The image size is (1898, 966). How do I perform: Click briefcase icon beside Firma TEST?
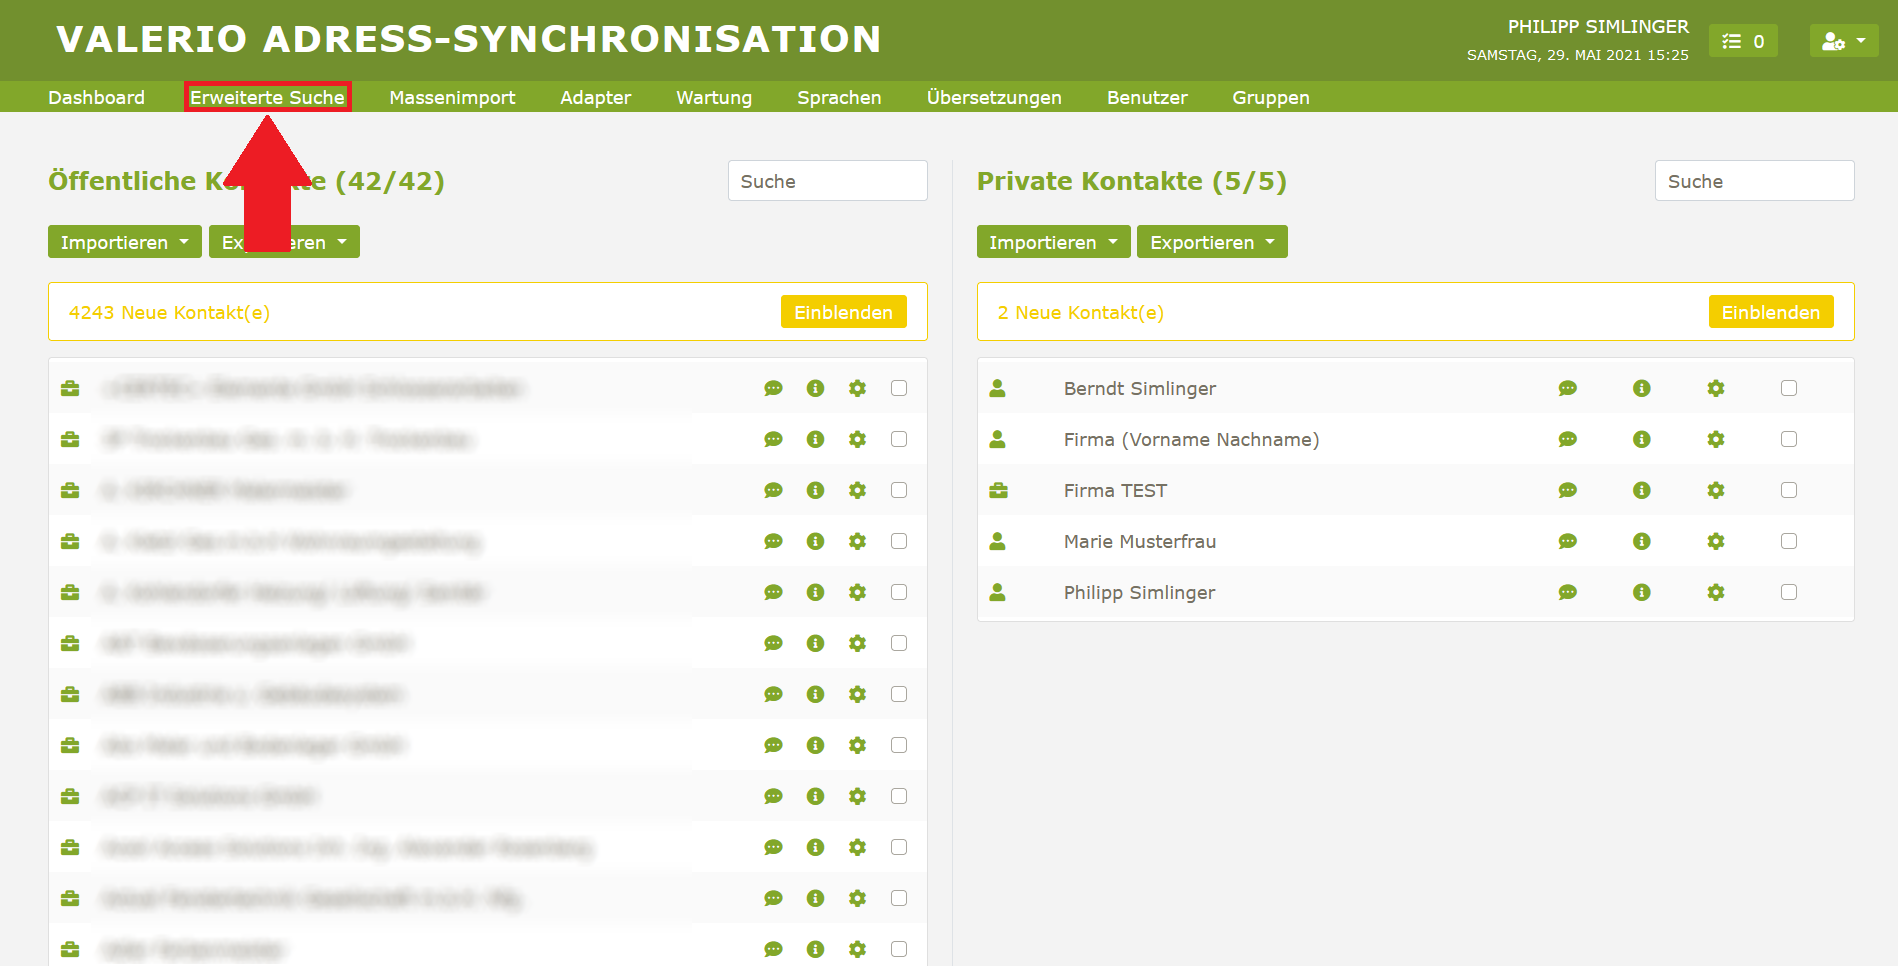coord(998,490)
